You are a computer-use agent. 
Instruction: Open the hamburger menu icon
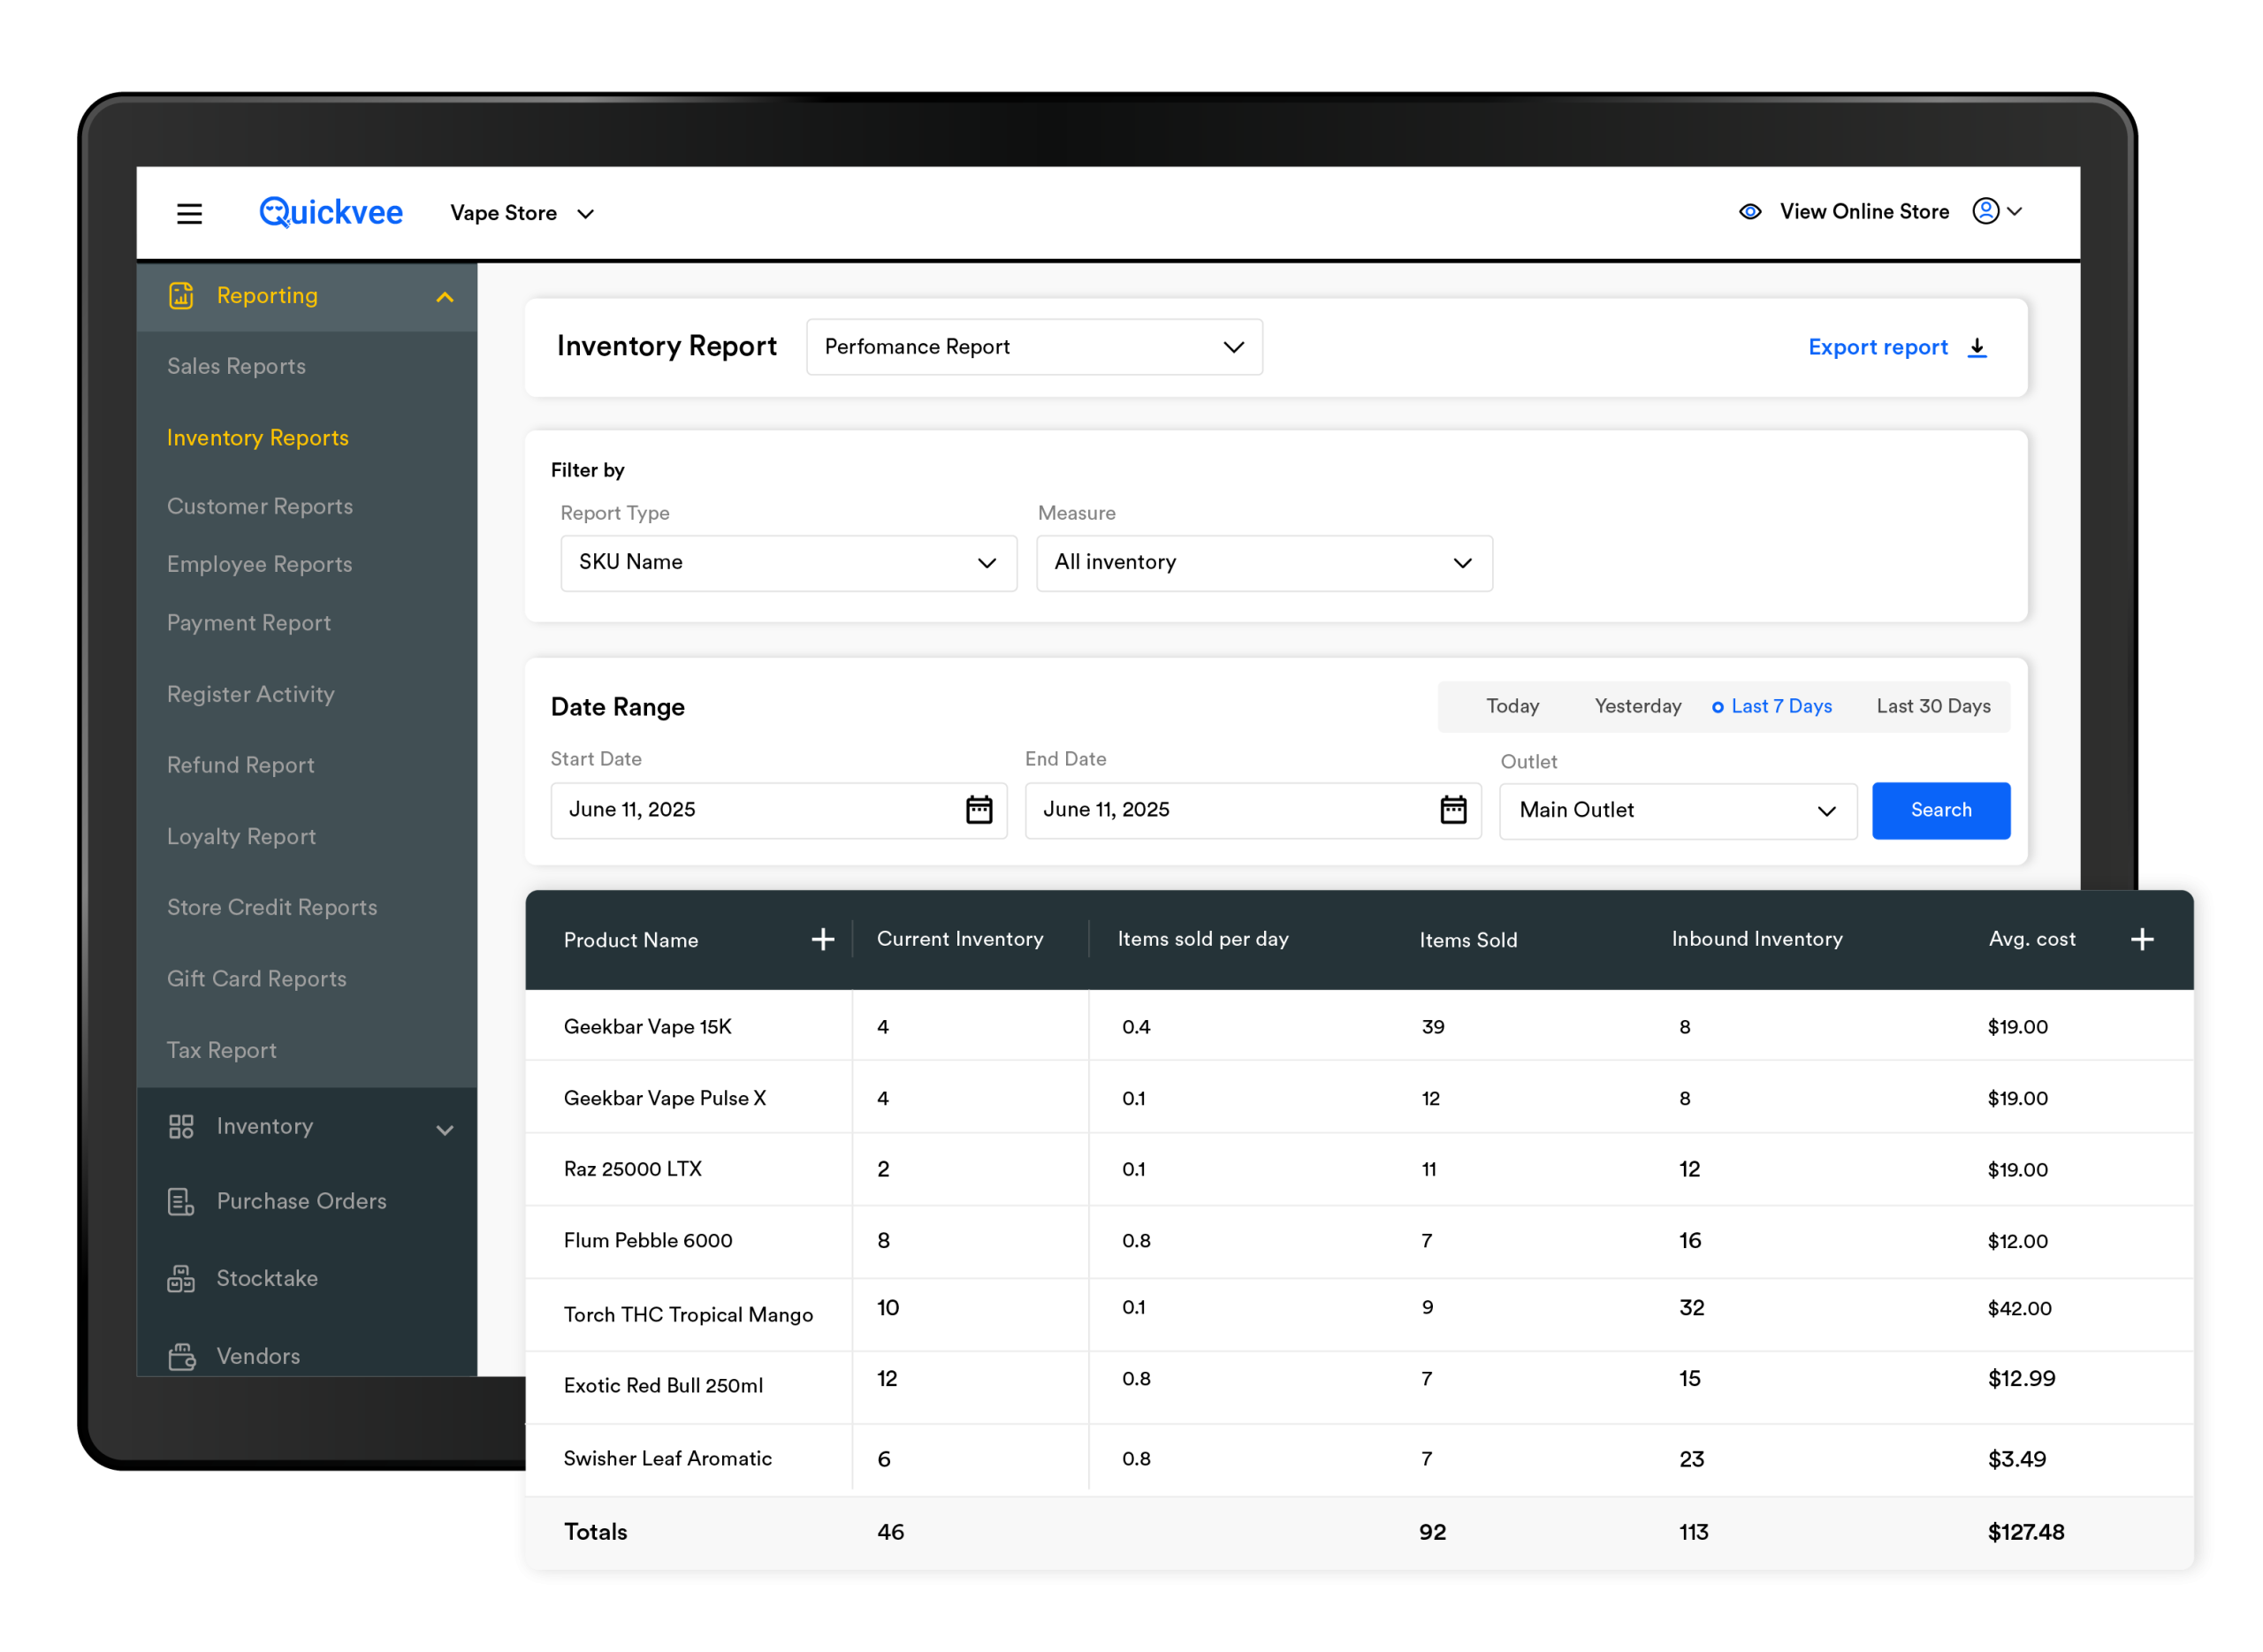click(189, 213)
